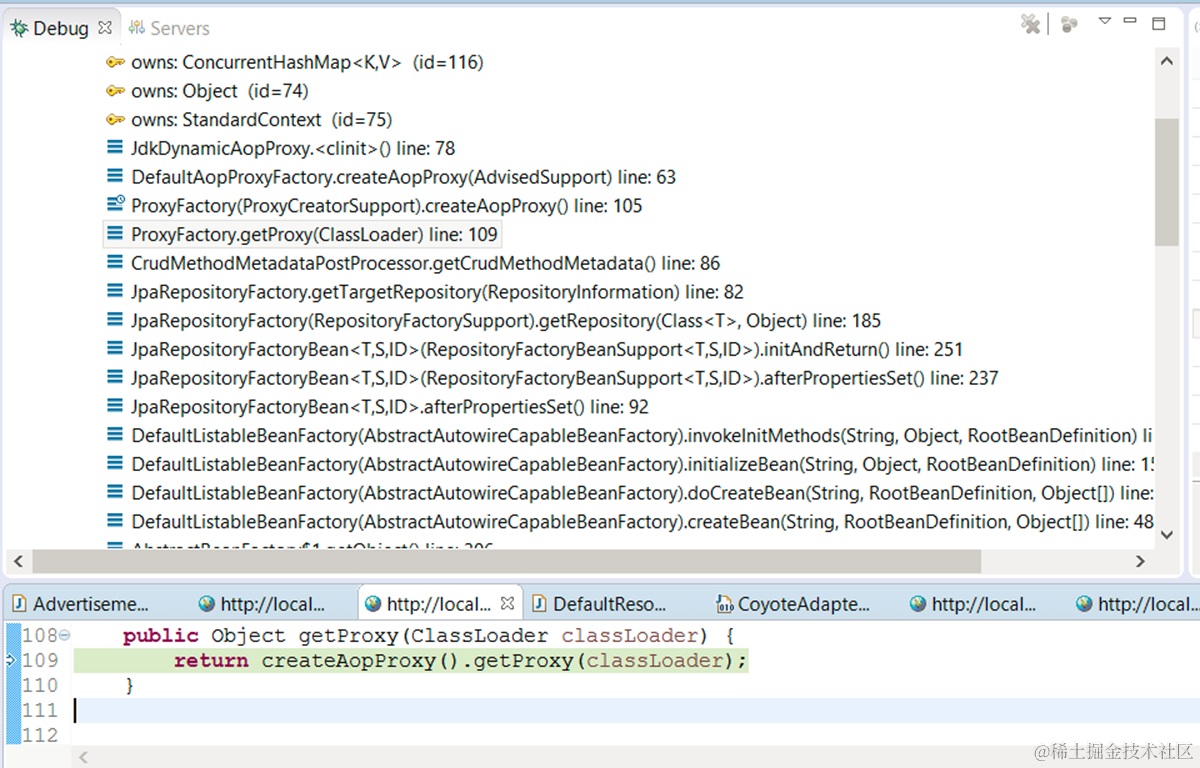Click the Remove All Terminated Launches icon
This screenshot has height=768, width=1200.
1030,24
